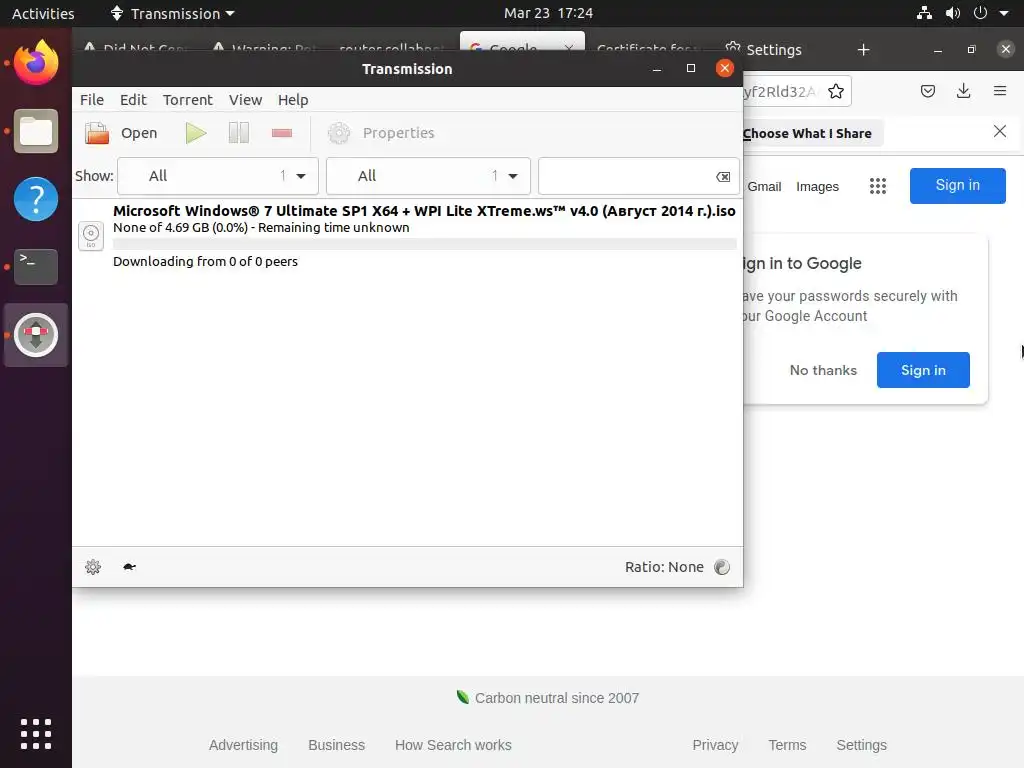Open Settings in the Google footer
Viewport: 1024px width, 768px height.
point(861,745)
